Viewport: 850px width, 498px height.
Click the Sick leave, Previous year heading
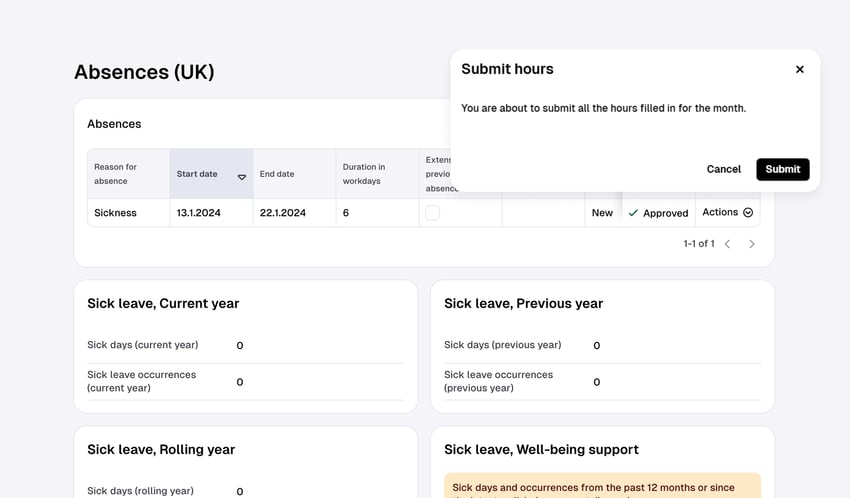point(523,303)
